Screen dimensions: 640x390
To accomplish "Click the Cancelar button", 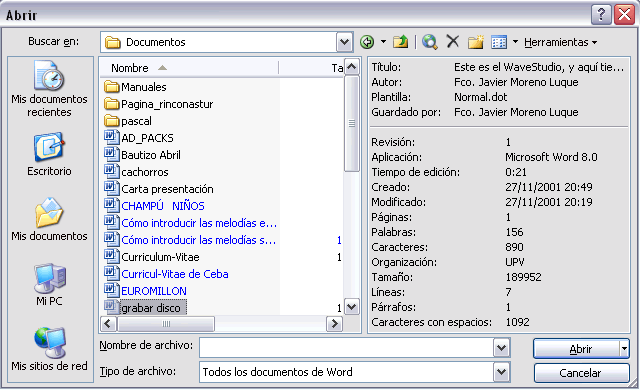I will 581,373.
